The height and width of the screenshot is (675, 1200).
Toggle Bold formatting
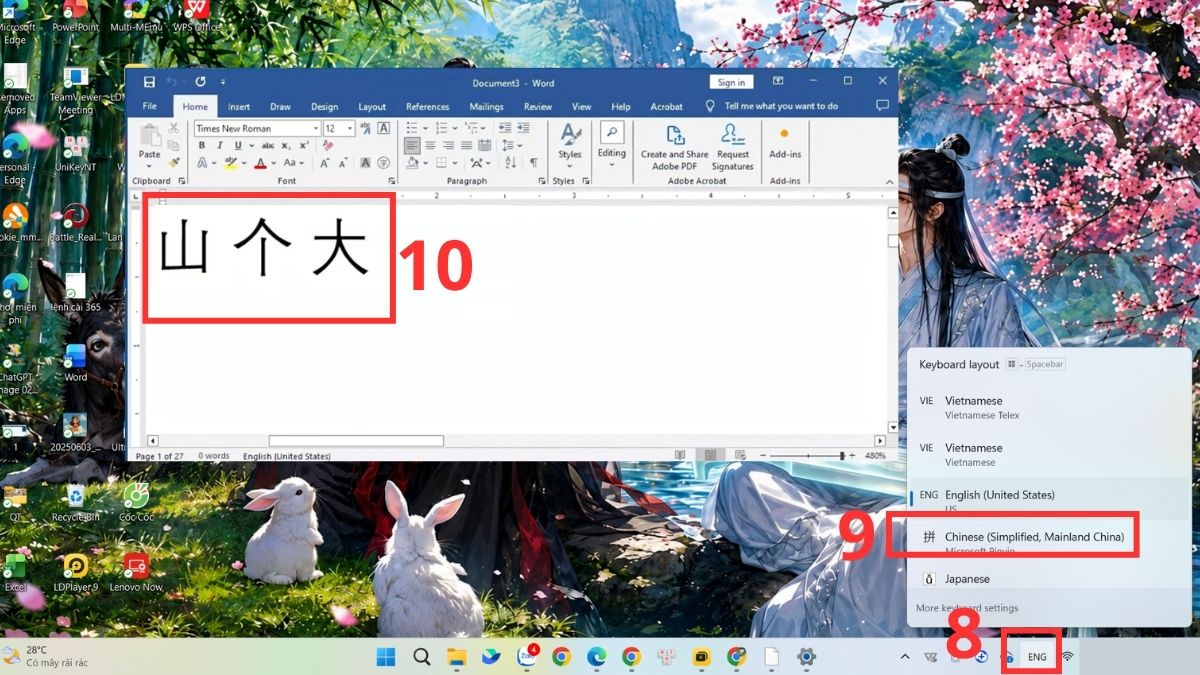(x=201, y=145)
